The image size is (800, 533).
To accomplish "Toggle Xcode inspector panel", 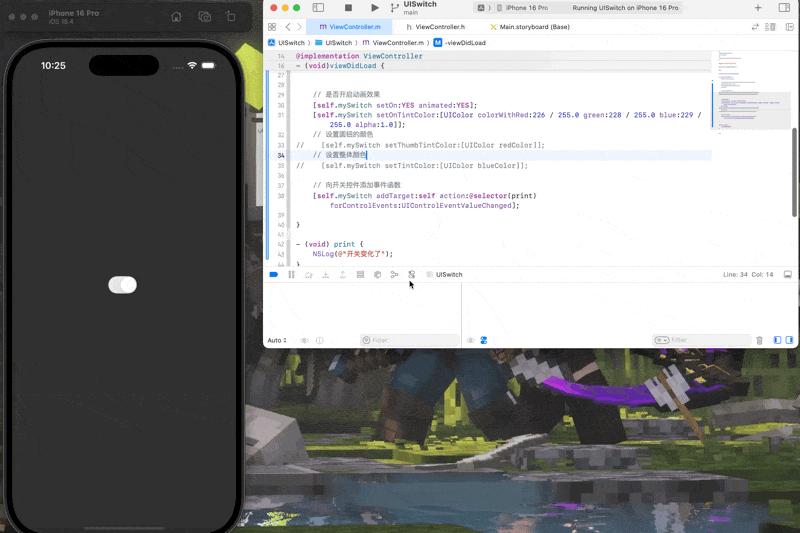I will pyautogui.click(x=785, y=8).
